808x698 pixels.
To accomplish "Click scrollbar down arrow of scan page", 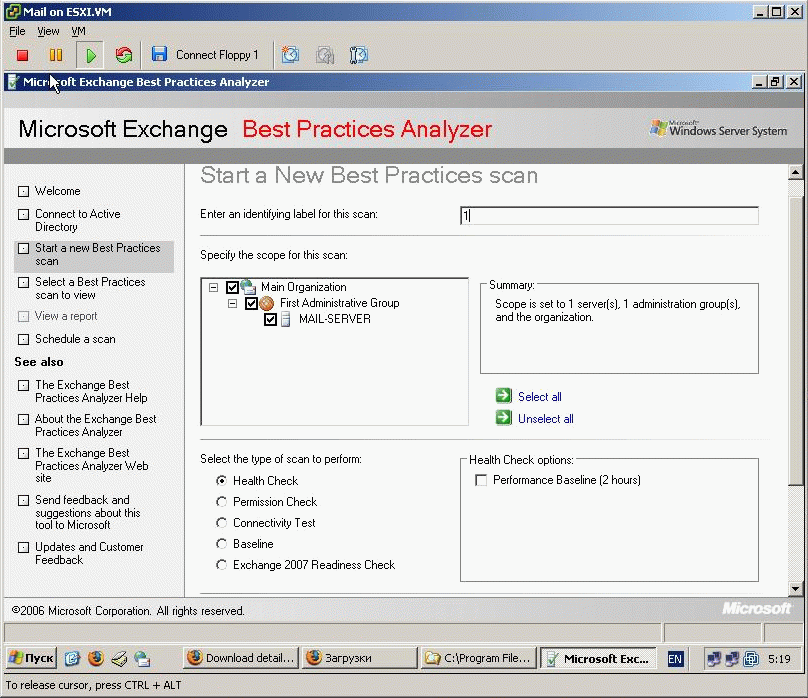I will pyautogui.click(x=795, y=588).
